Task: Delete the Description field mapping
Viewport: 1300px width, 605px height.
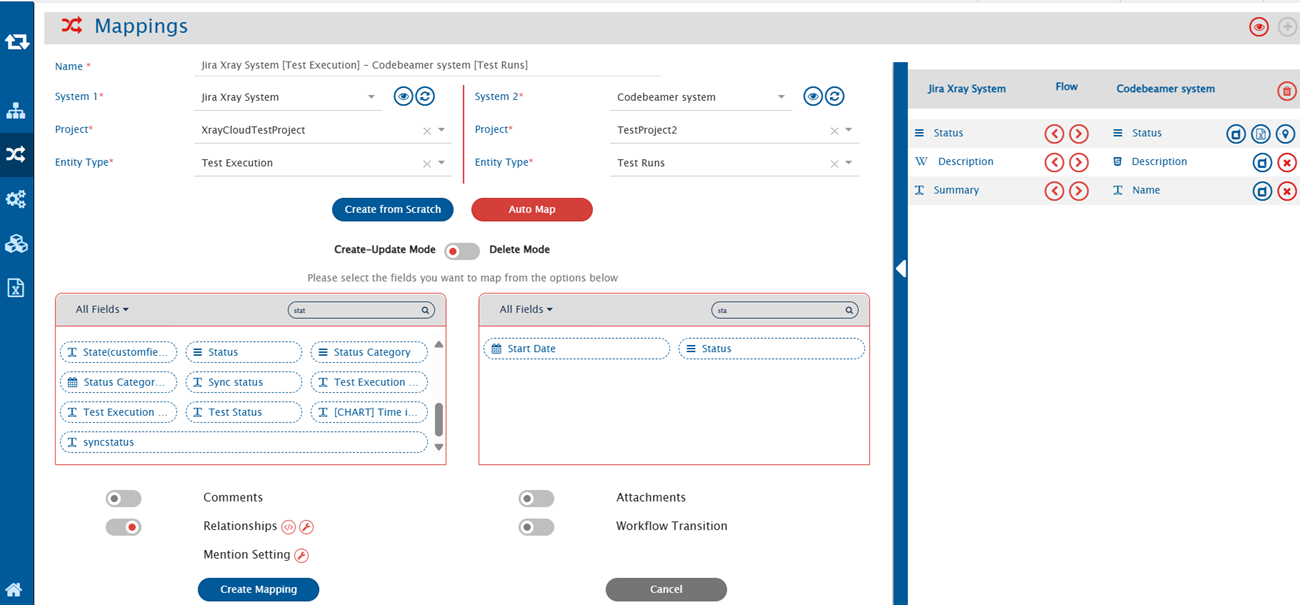Action: (x=1287, y=162)
